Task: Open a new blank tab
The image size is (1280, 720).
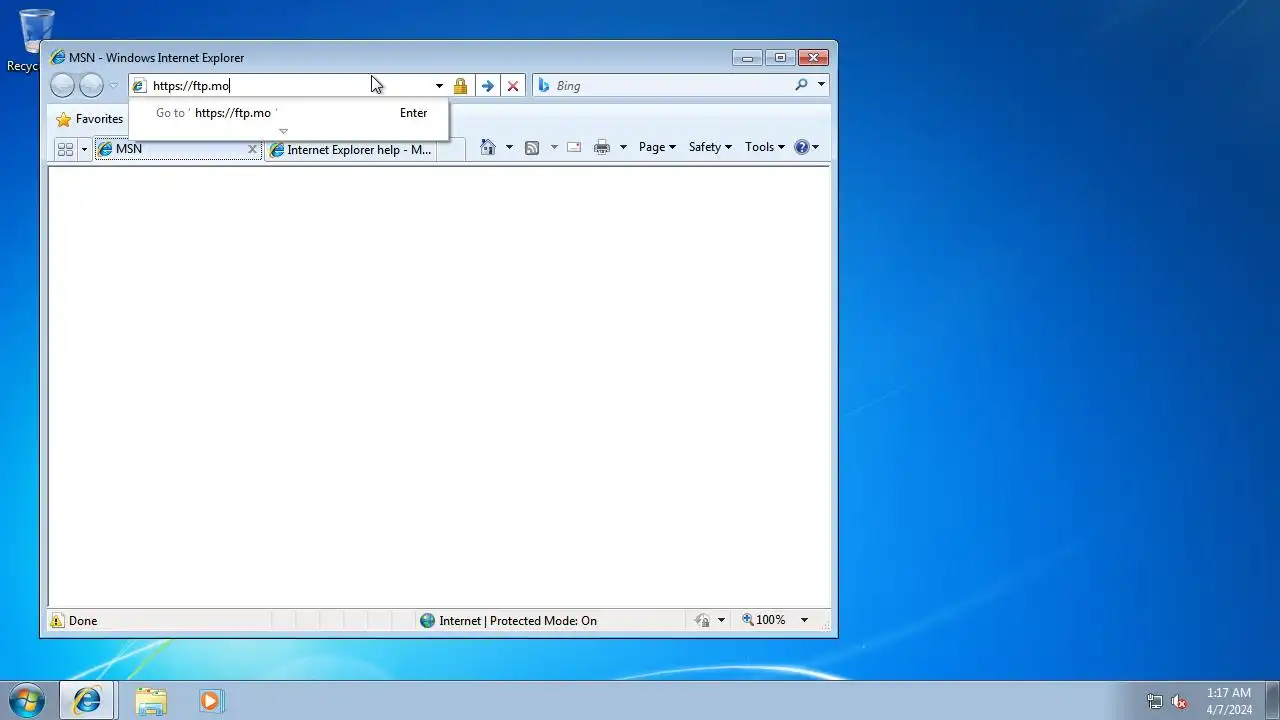Action: pyautogui.click(x=451, y=150)
